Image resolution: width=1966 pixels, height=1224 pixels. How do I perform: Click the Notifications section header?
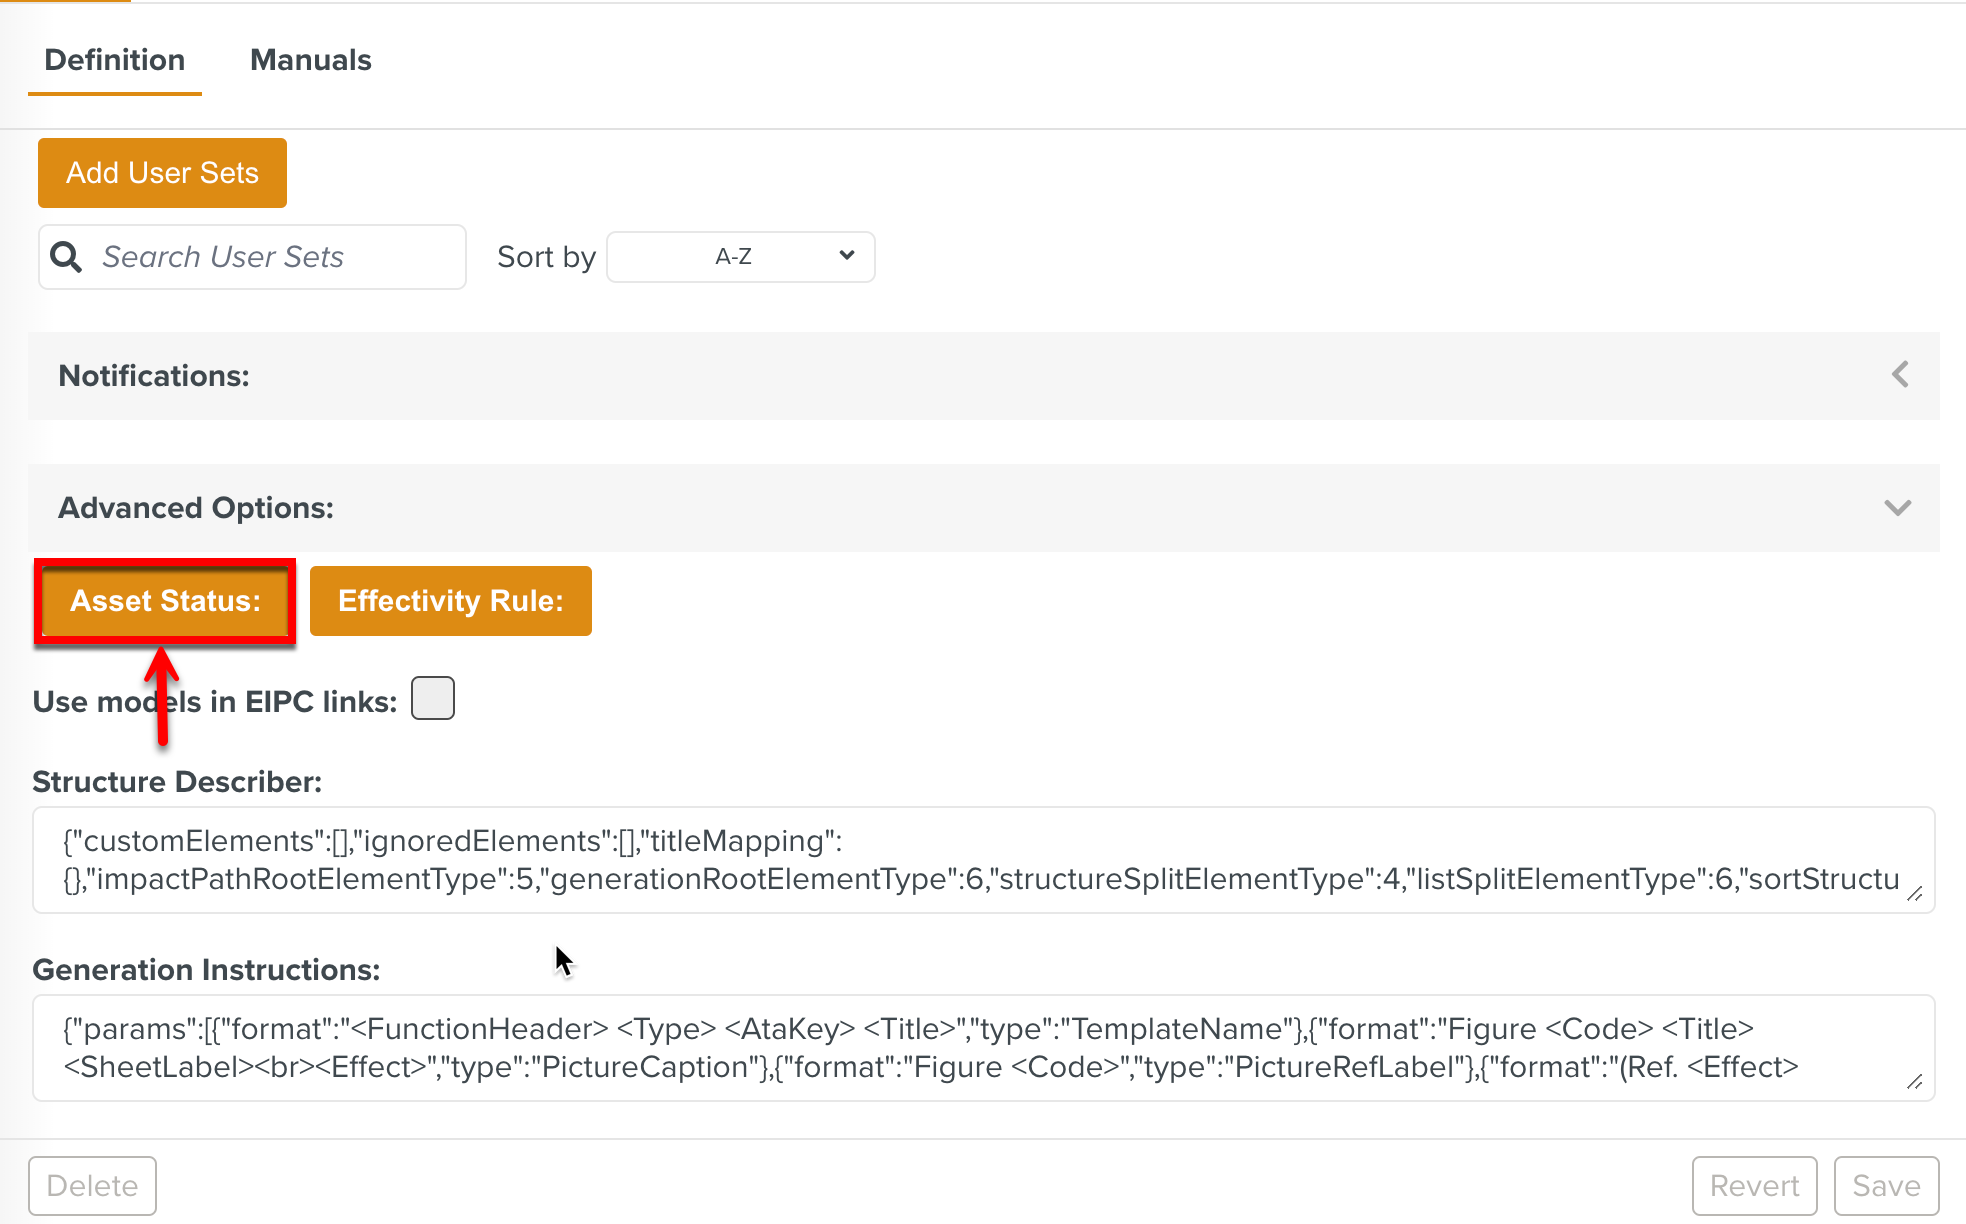154,376
